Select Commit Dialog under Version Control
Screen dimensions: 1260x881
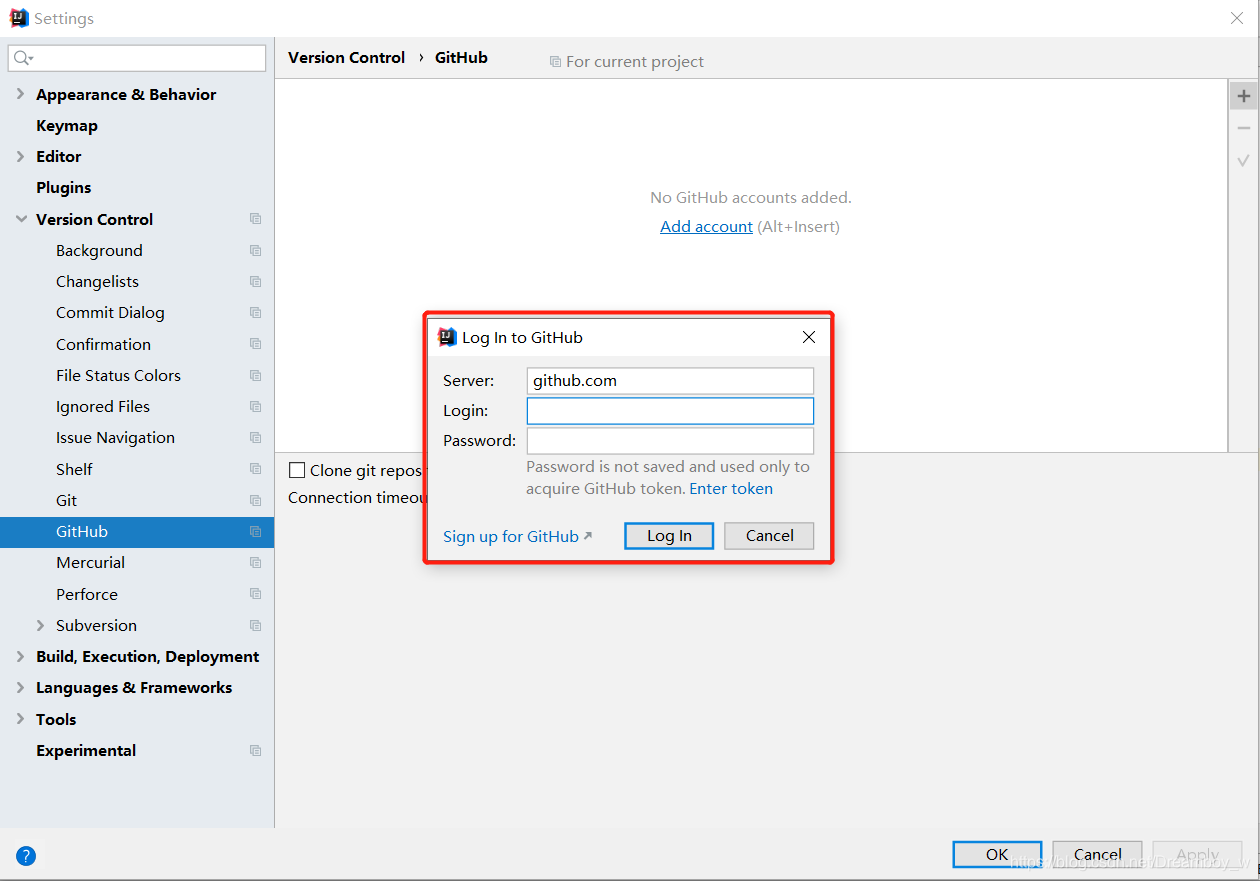[110, 313]
